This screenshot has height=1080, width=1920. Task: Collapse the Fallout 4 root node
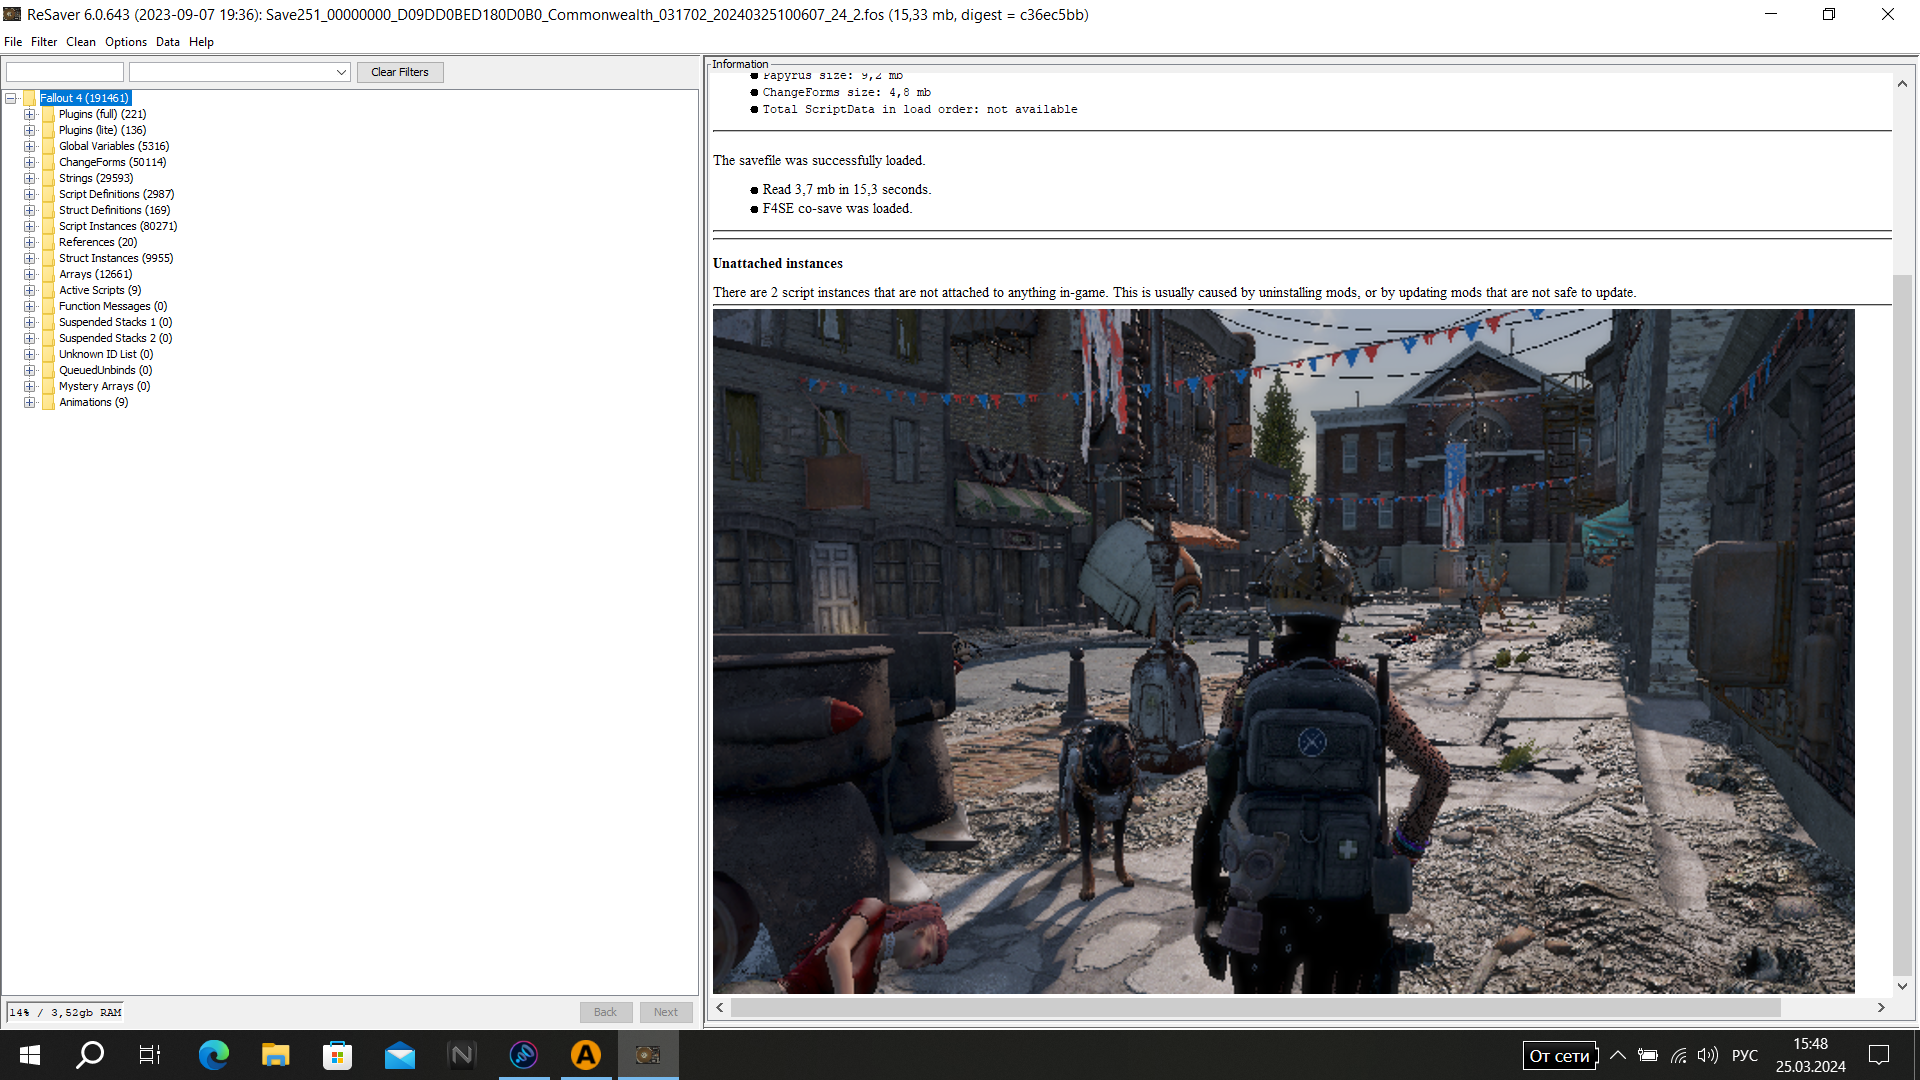[11, 98]
